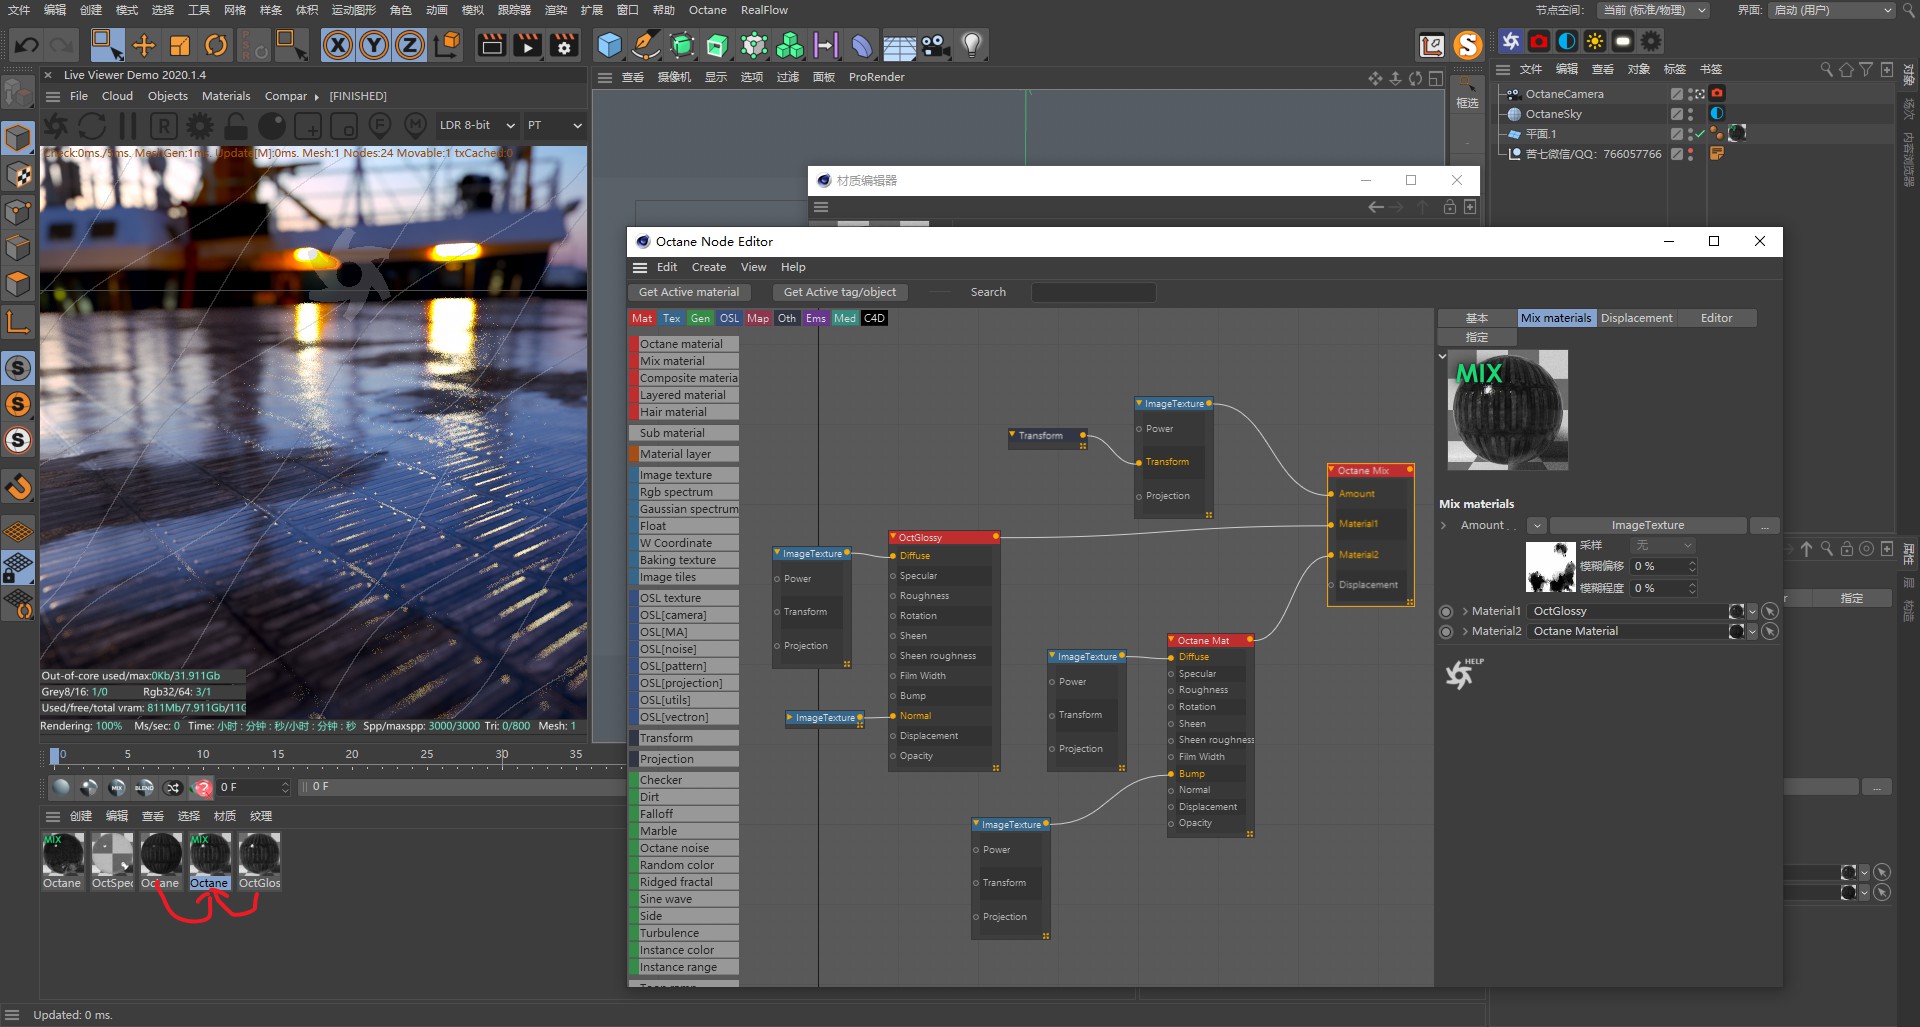This screenshot has width=1920, height=1027.
Task: Switch to the Editor tab in the node properties
Action: [x=1716, y=318]
